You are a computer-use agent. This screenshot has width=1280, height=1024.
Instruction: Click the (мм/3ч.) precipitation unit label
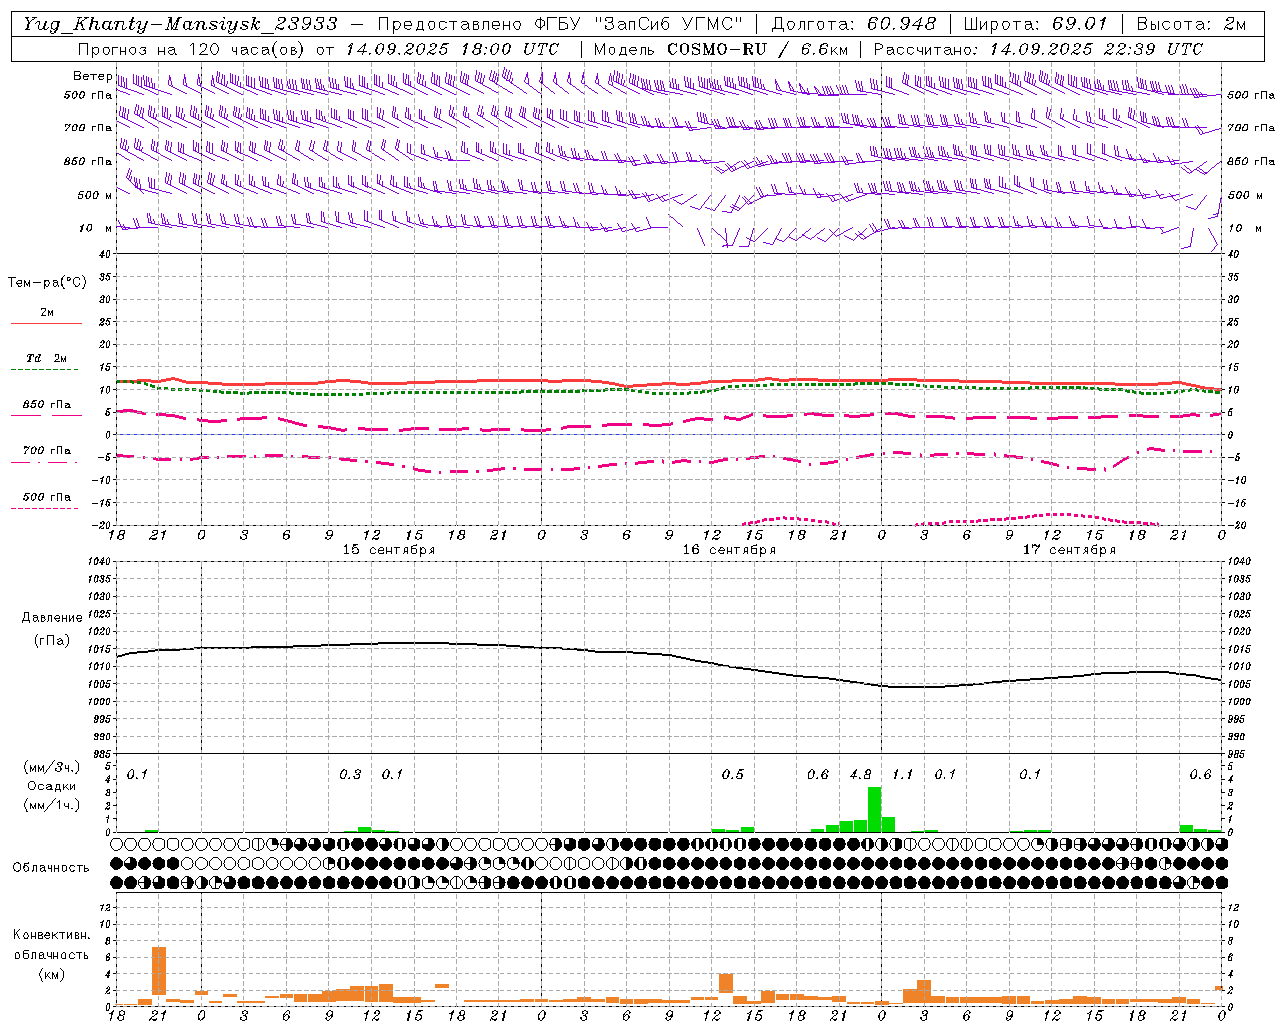51,767
